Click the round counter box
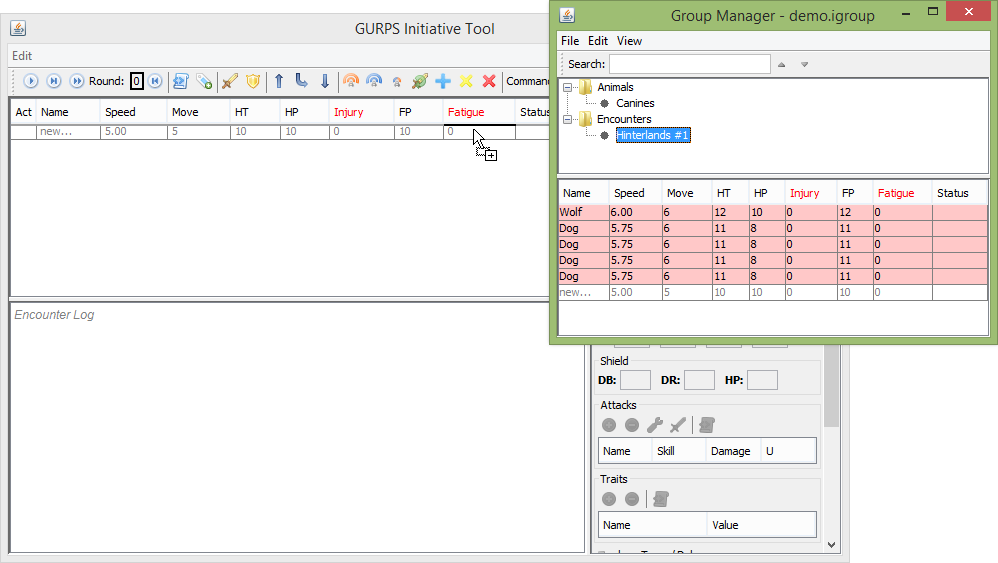The height and width of the screenshot is (563, 998). pyautogui.click(x=136, y=81)
